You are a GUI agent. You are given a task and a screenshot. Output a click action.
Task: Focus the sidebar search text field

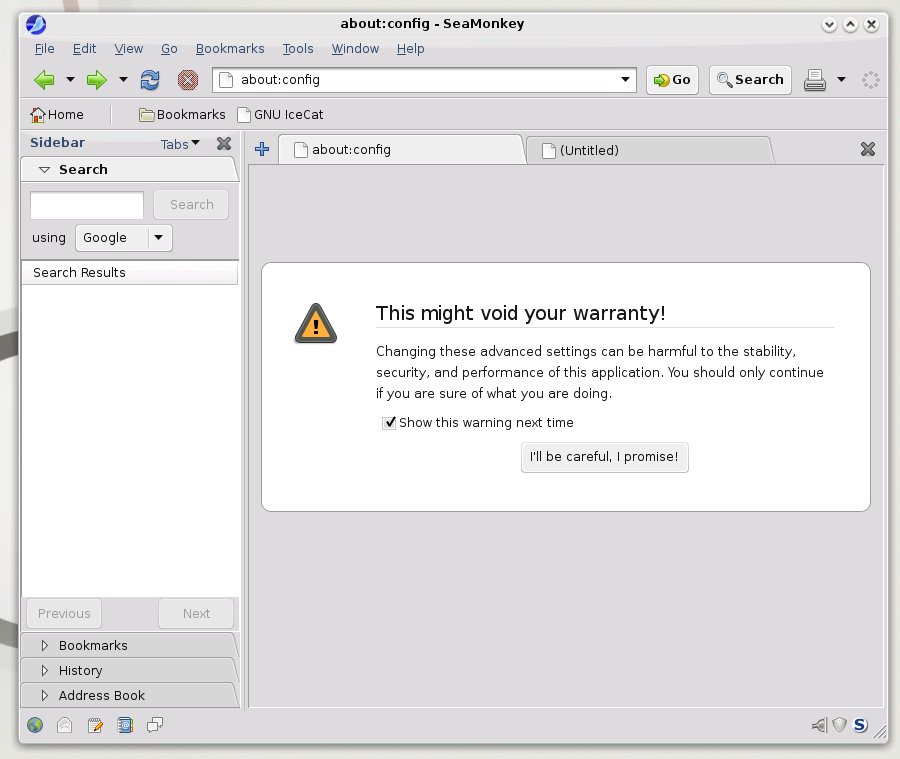click(87, 205)
